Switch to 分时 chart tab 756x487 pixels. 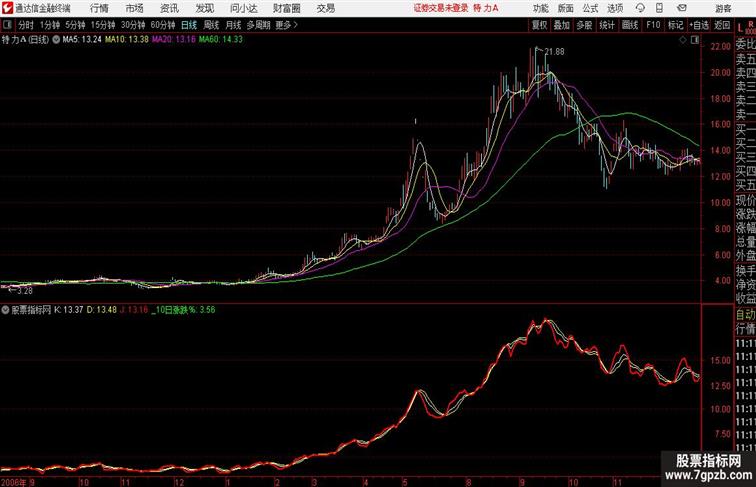coord(26,25)
